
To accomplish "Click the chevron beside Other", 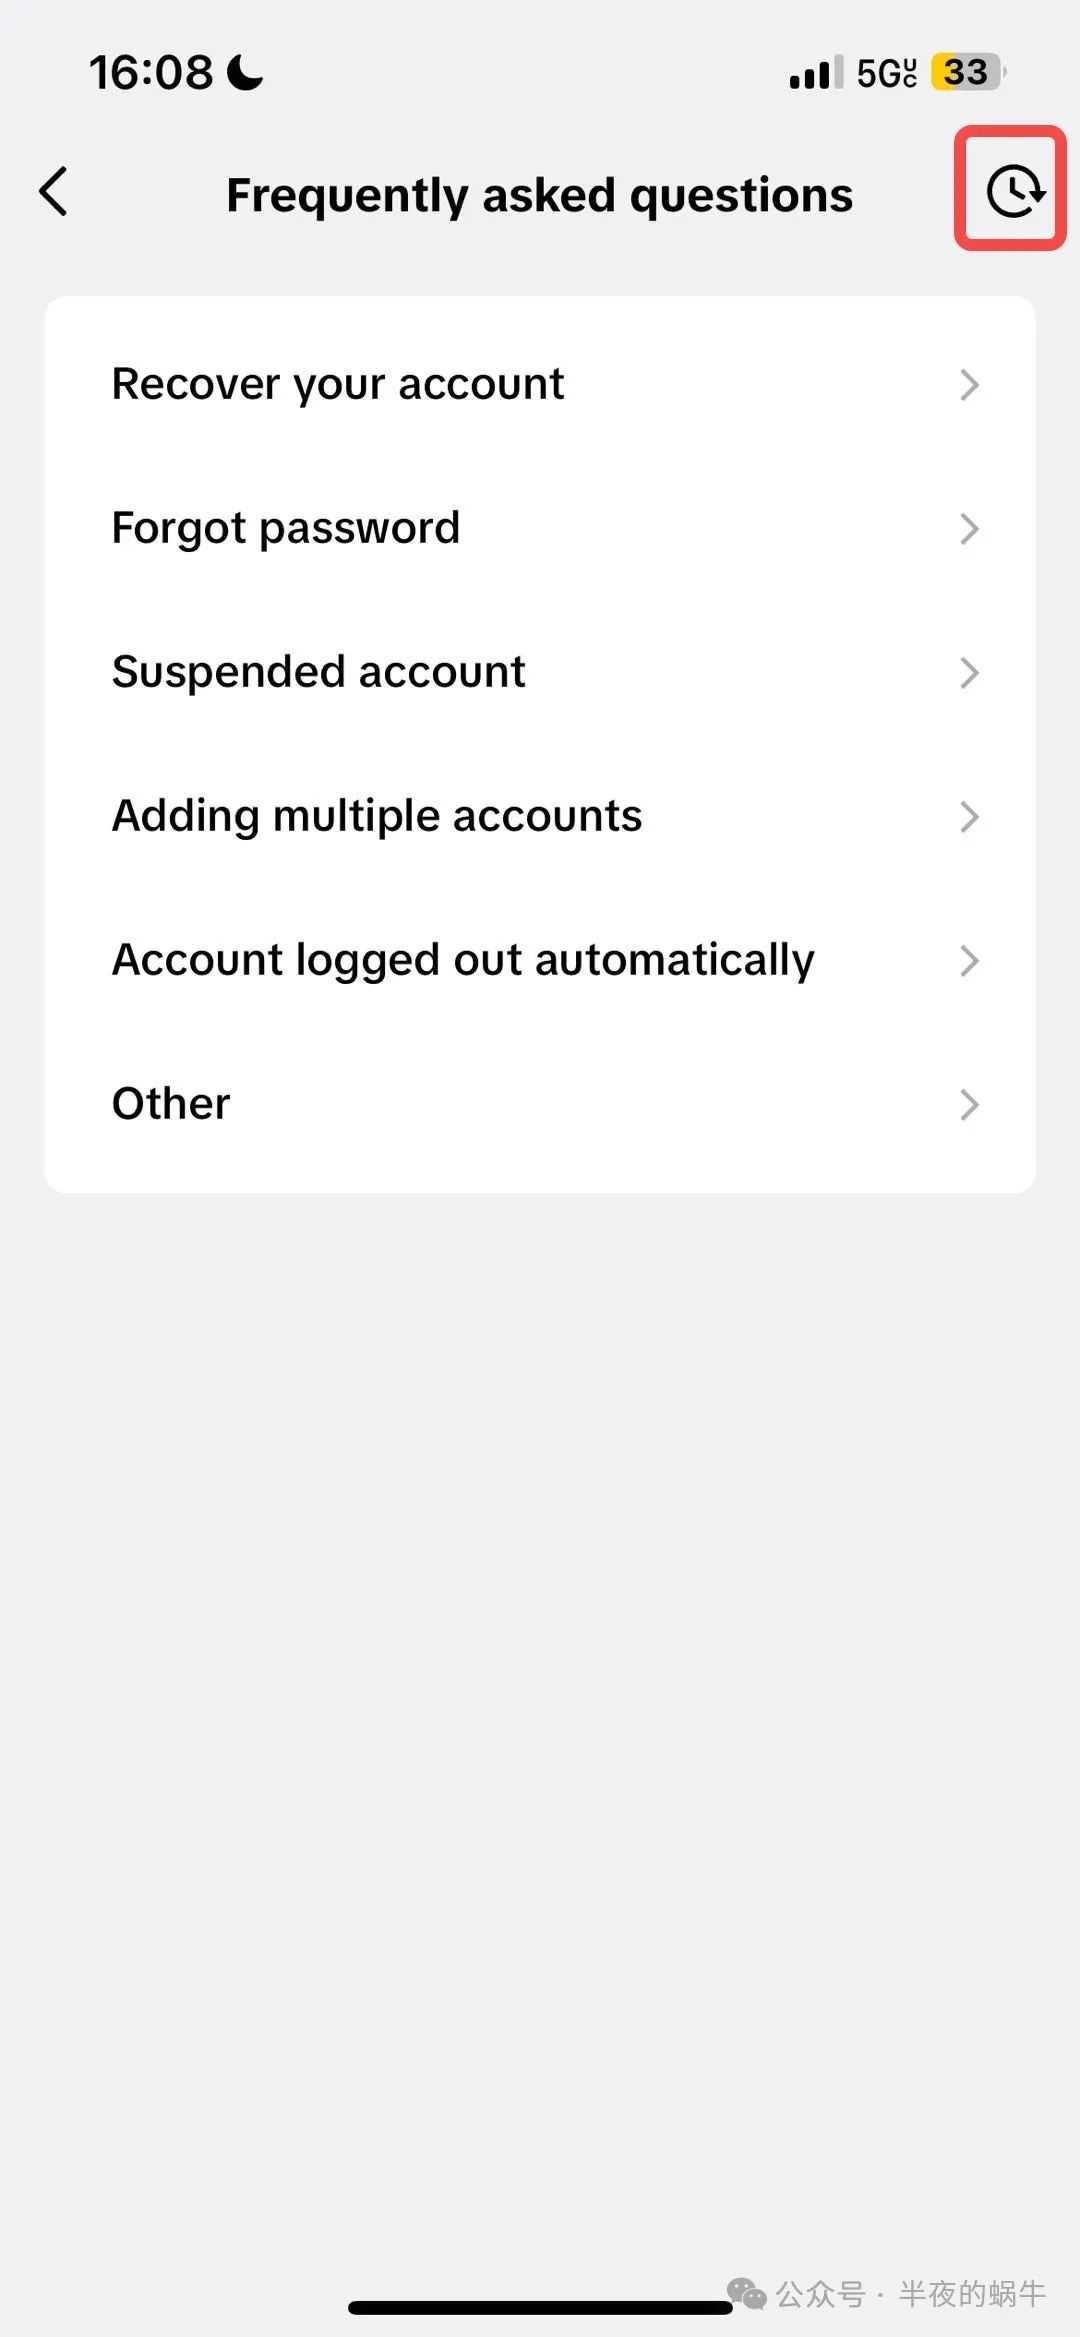I will tap(970, 1104).
